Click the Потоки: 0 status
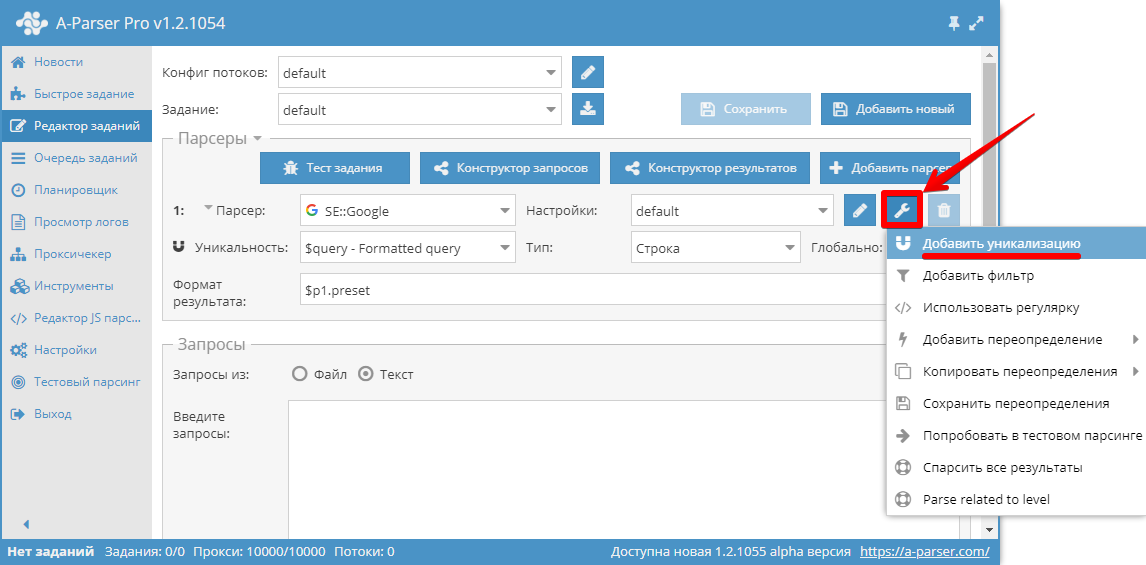The width and height of the screenshot is (1146, 565). tap(364, 551)
